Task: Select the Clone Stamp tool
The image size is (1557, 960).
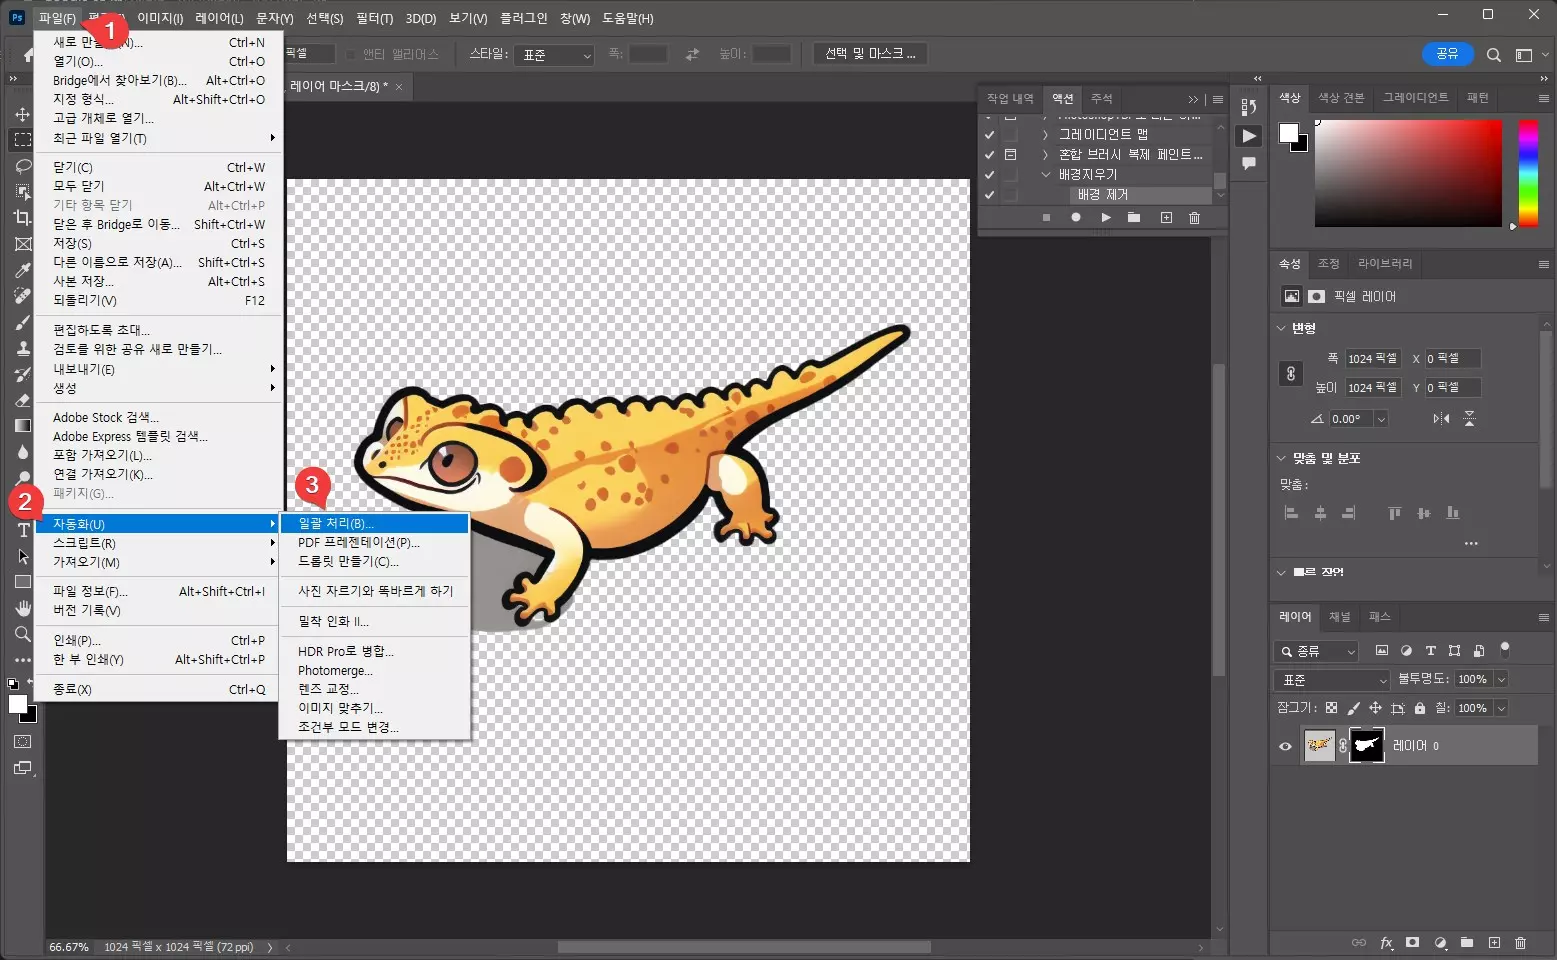Action: coord(22,348)
